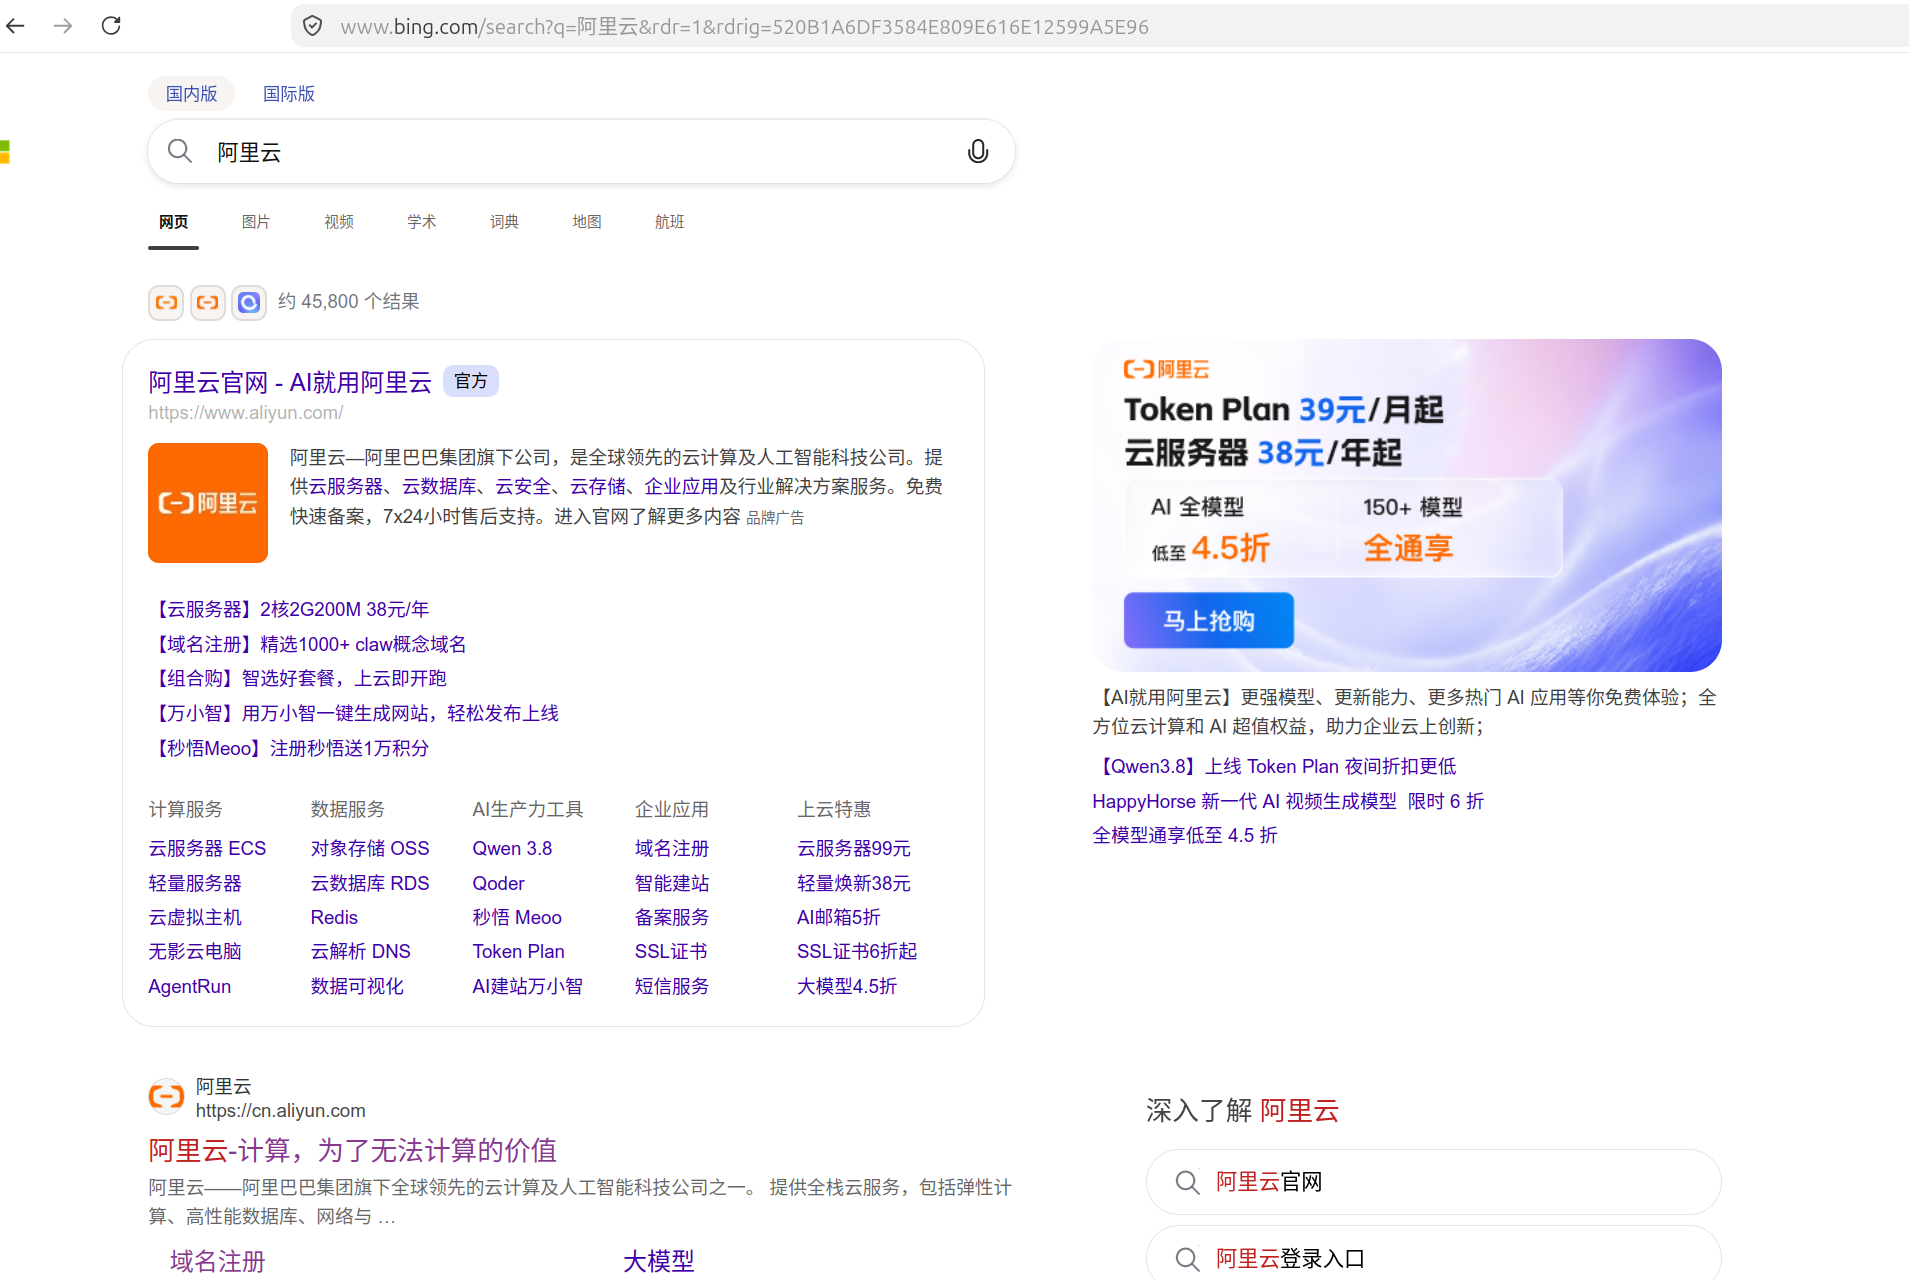Select the 网页 results tab
This screenshot has height=1280, width=1909.
pyautogui.click(x=173, y=222)
